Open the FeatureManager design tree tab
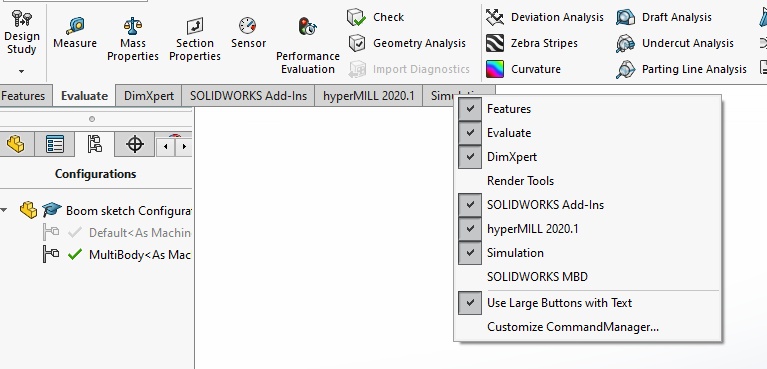Image resolution: width=767 pixels, height=369 pixels. point(17,144)
